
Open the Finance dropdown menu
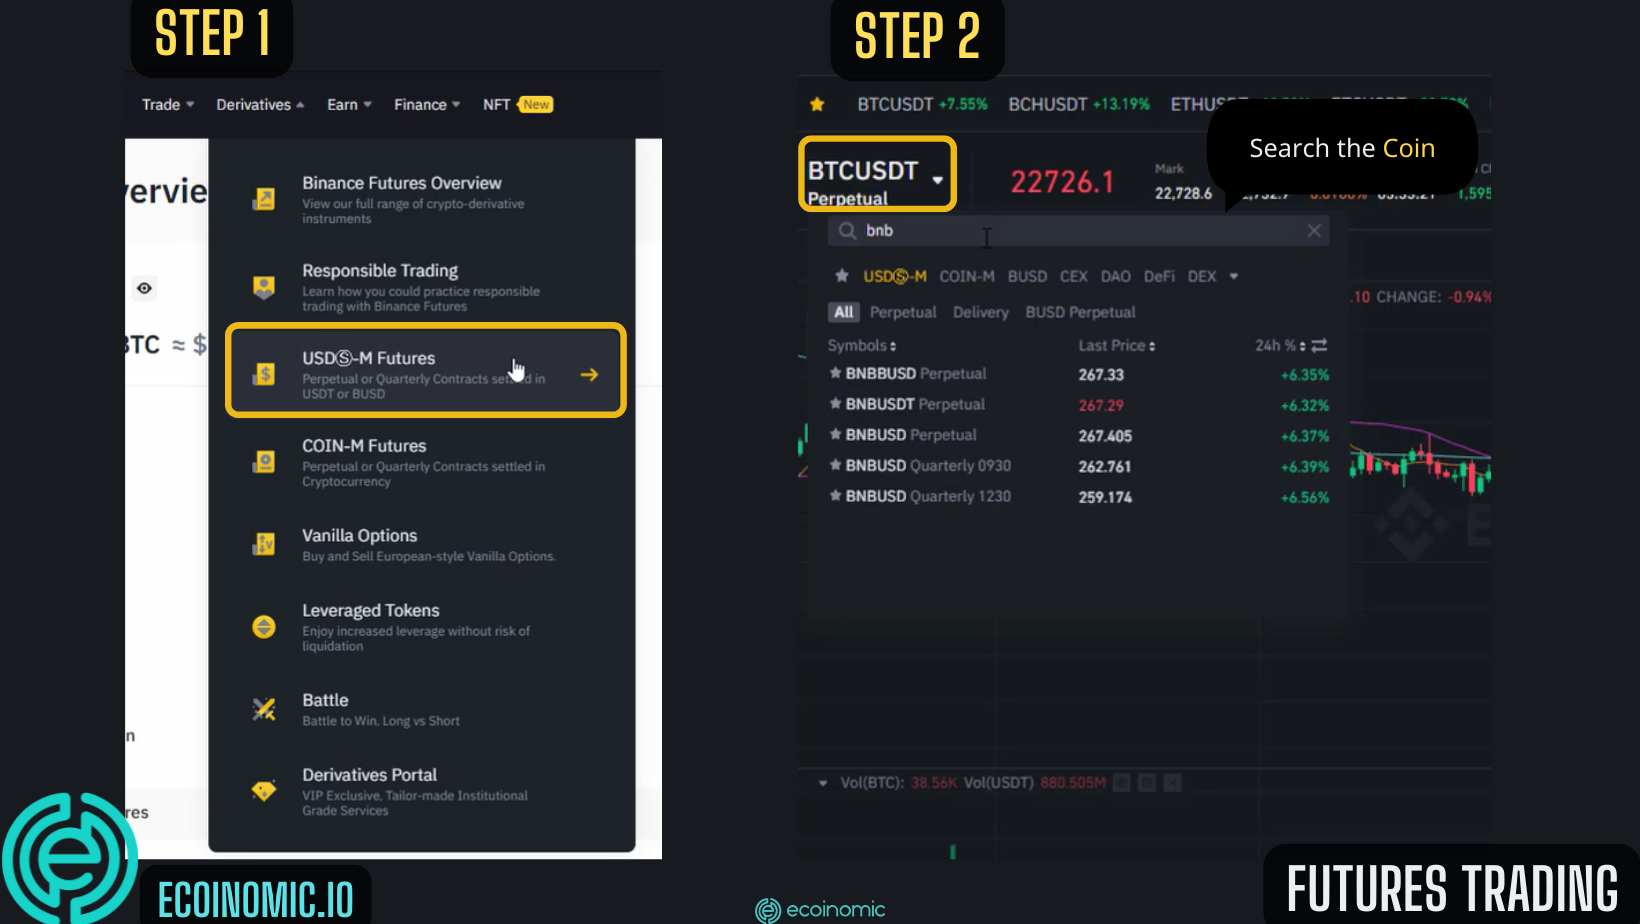[427, 105]
